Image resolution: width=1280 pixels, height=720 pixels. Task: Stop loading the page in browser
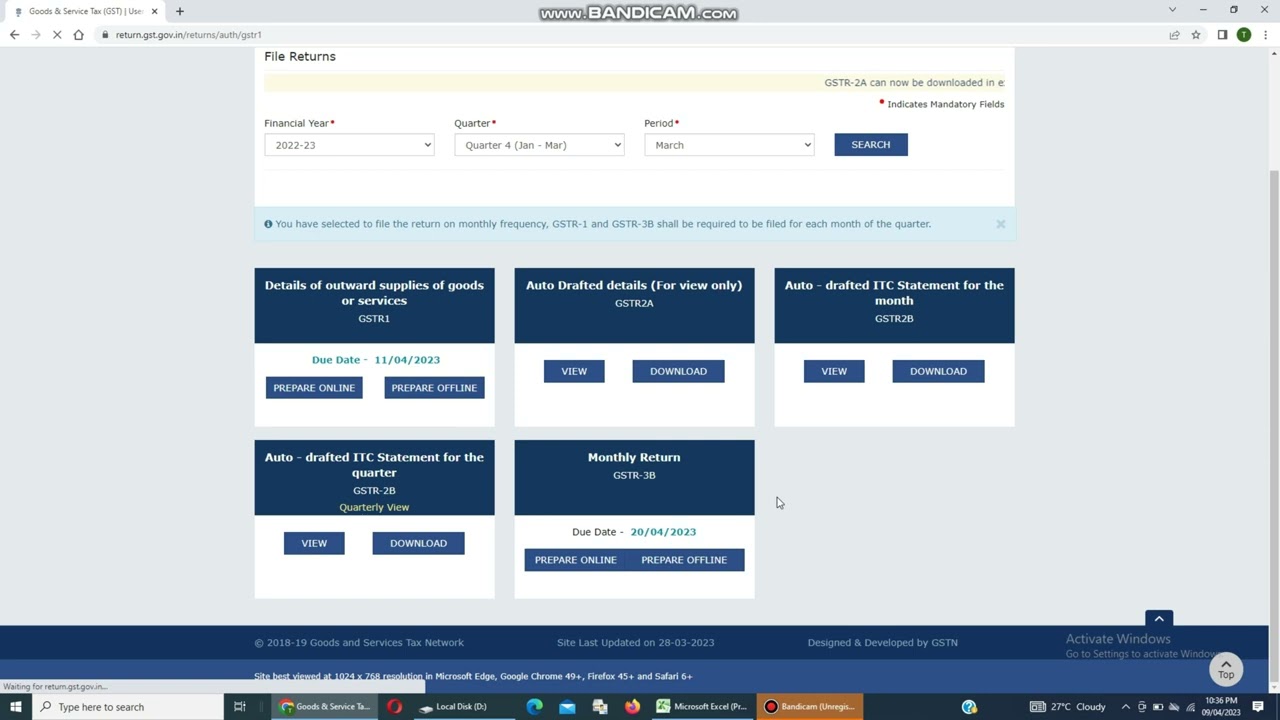57,35
